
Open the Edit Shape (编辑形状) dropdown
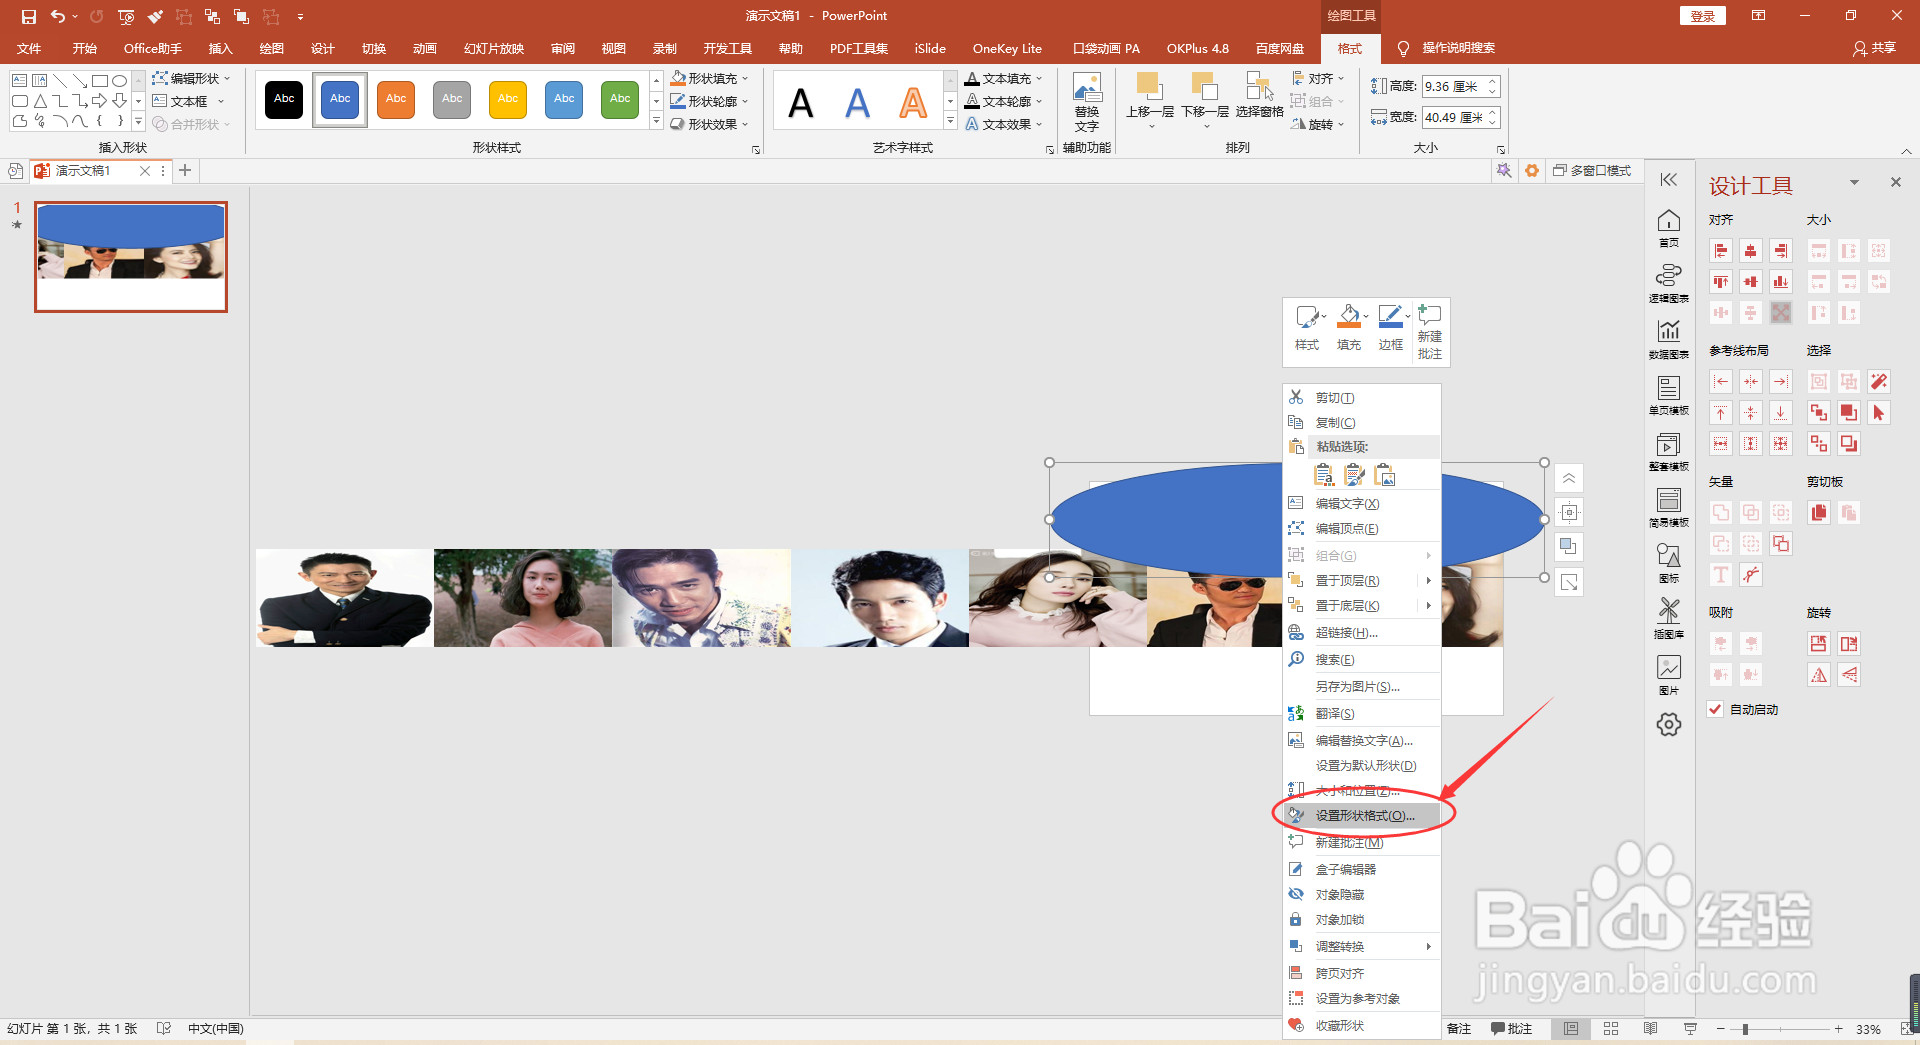(191, 78)
